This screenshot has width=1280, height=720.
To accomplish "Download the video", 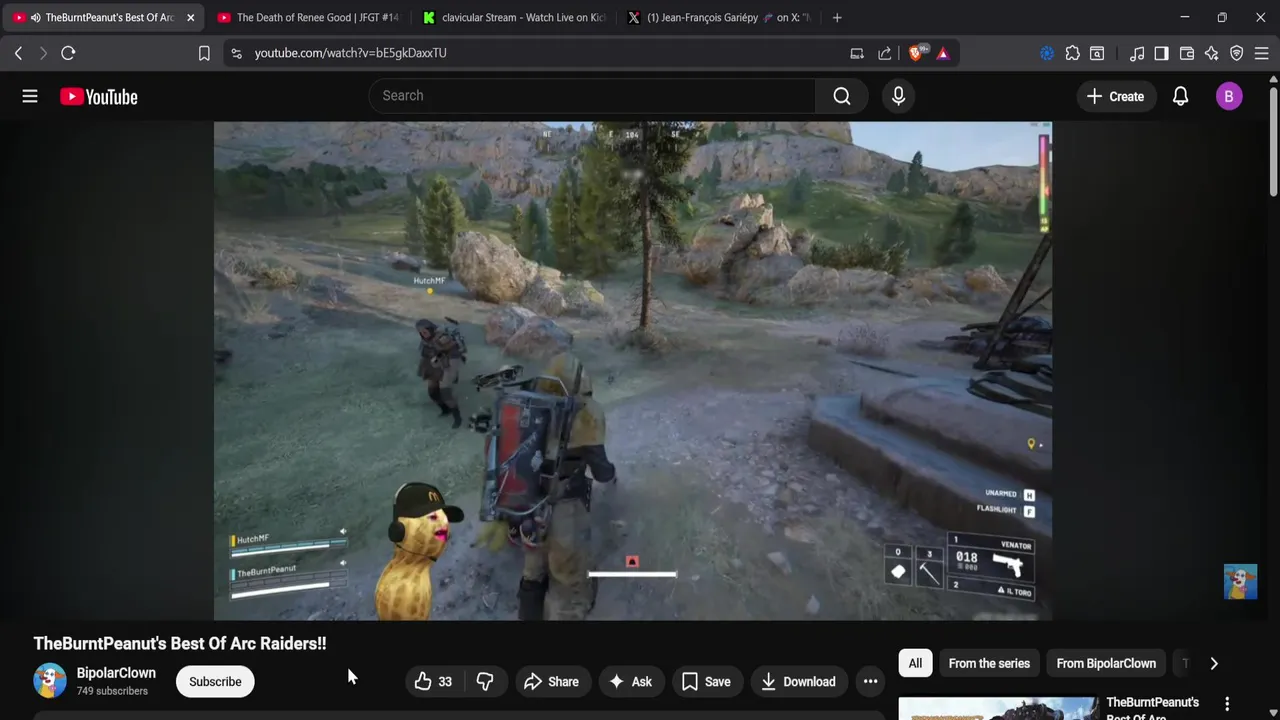I will coord(798,682).
